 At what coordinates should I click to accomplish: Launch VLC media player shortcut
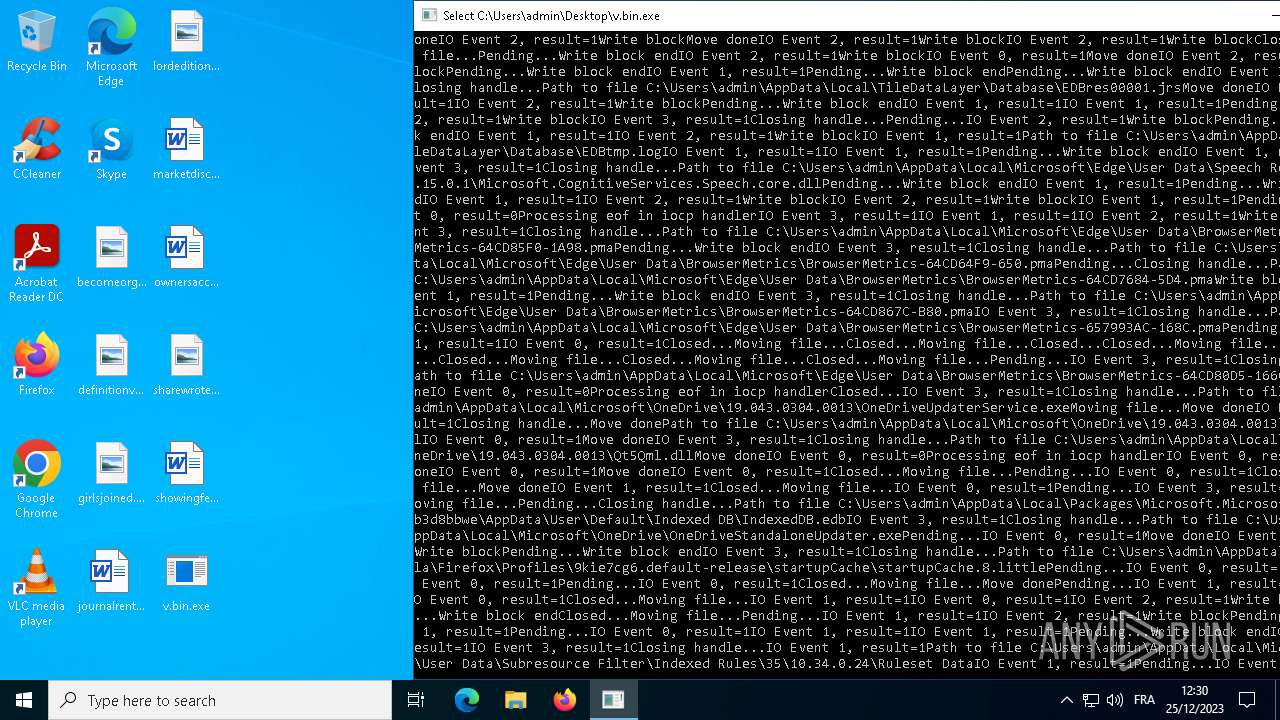pyautogui.click(x=37, y=589)
